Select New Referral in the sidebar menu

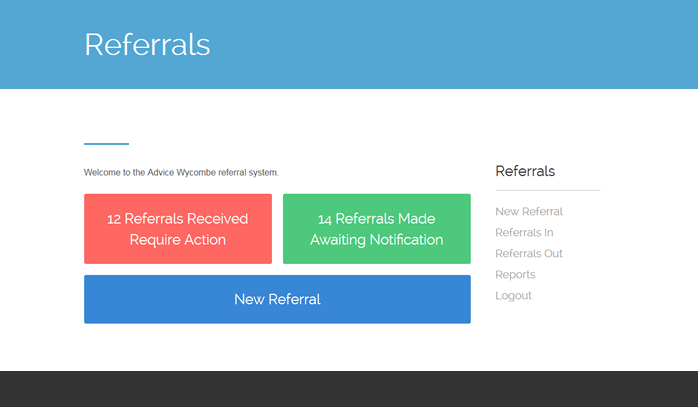tap(529, 212)
